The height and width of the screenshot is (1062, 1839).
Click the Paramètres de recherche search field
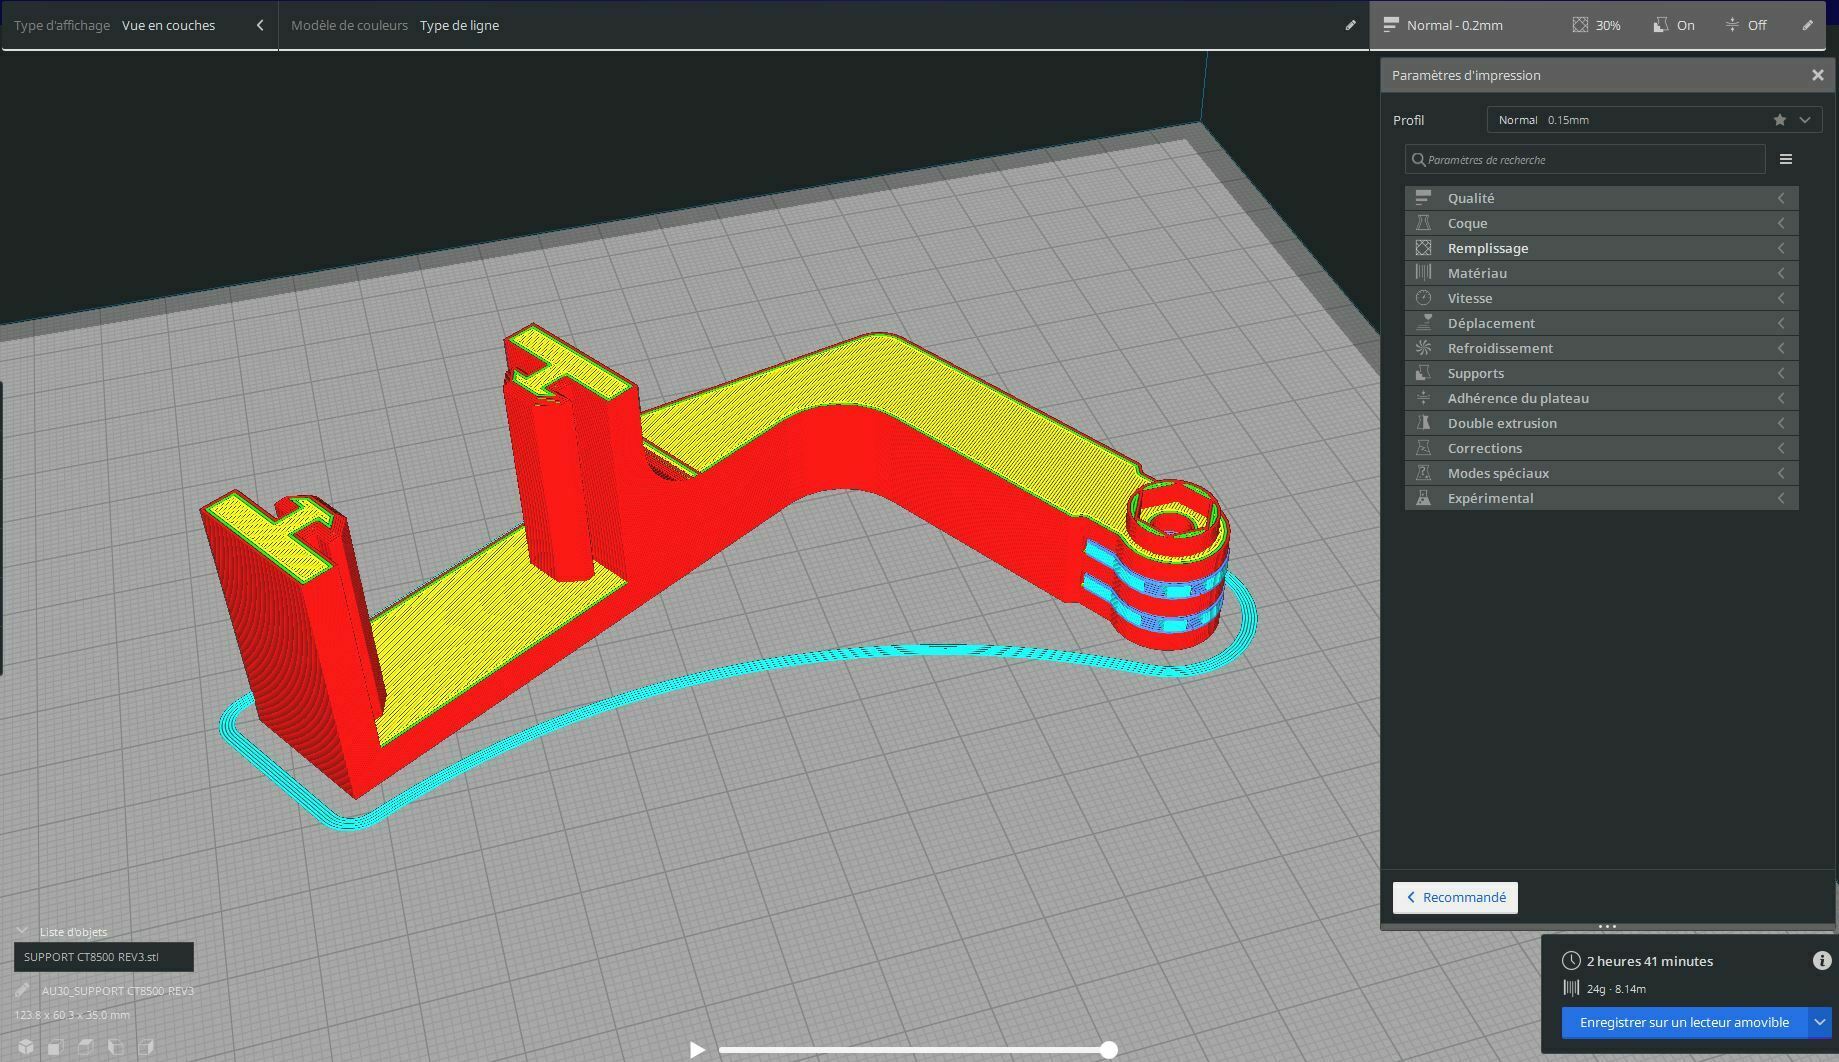(x=1590, y=160)
